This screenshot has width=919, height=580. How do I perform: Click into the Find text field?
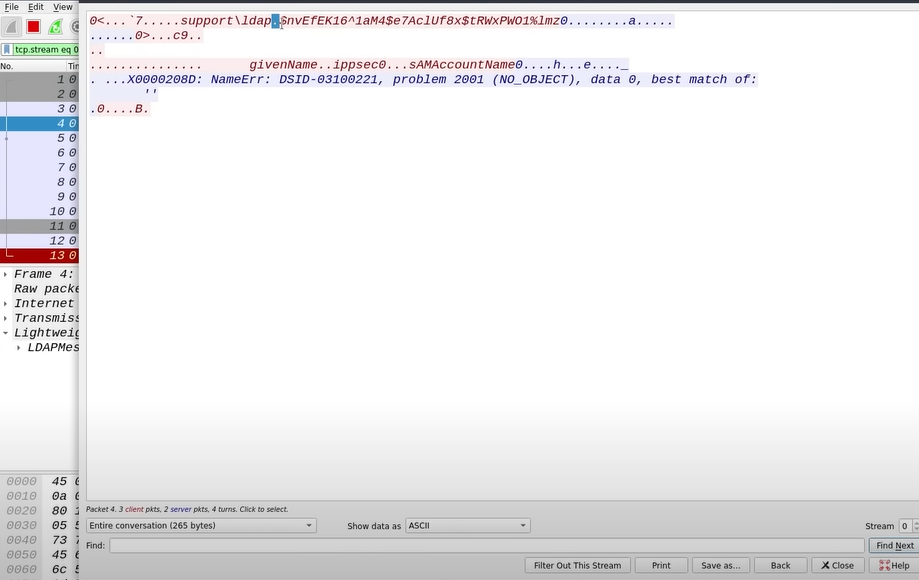[486, 545]
